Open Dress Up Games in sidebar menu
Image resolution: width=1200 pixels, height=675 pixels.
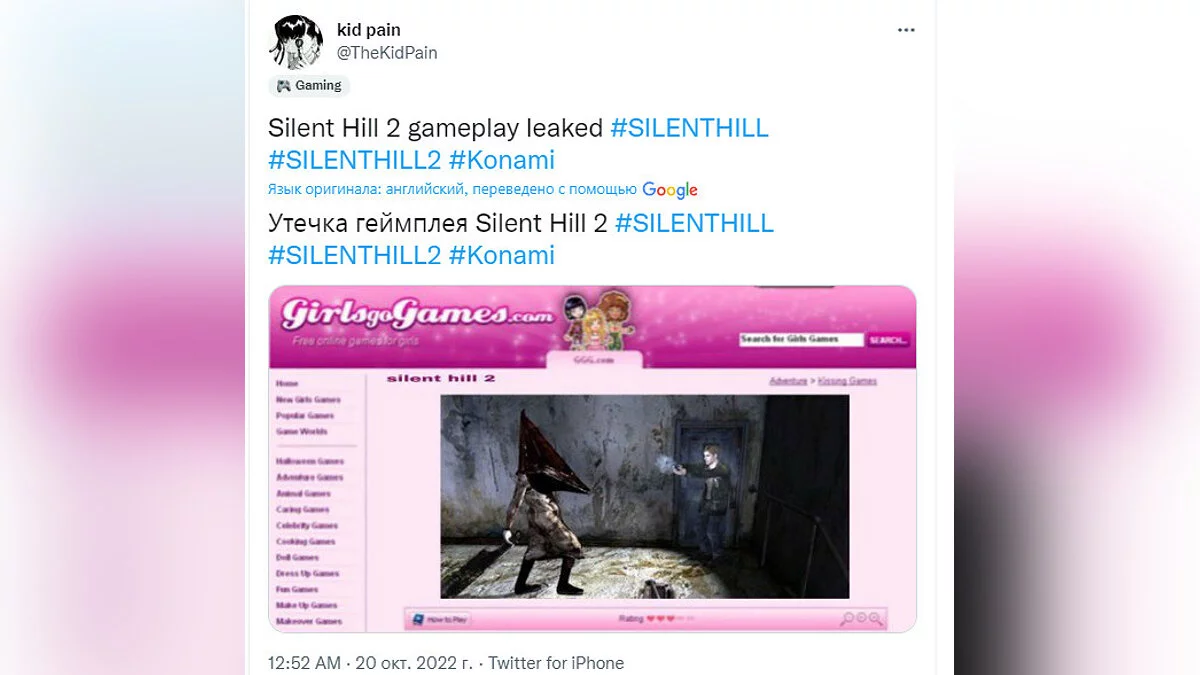[308, 574]
